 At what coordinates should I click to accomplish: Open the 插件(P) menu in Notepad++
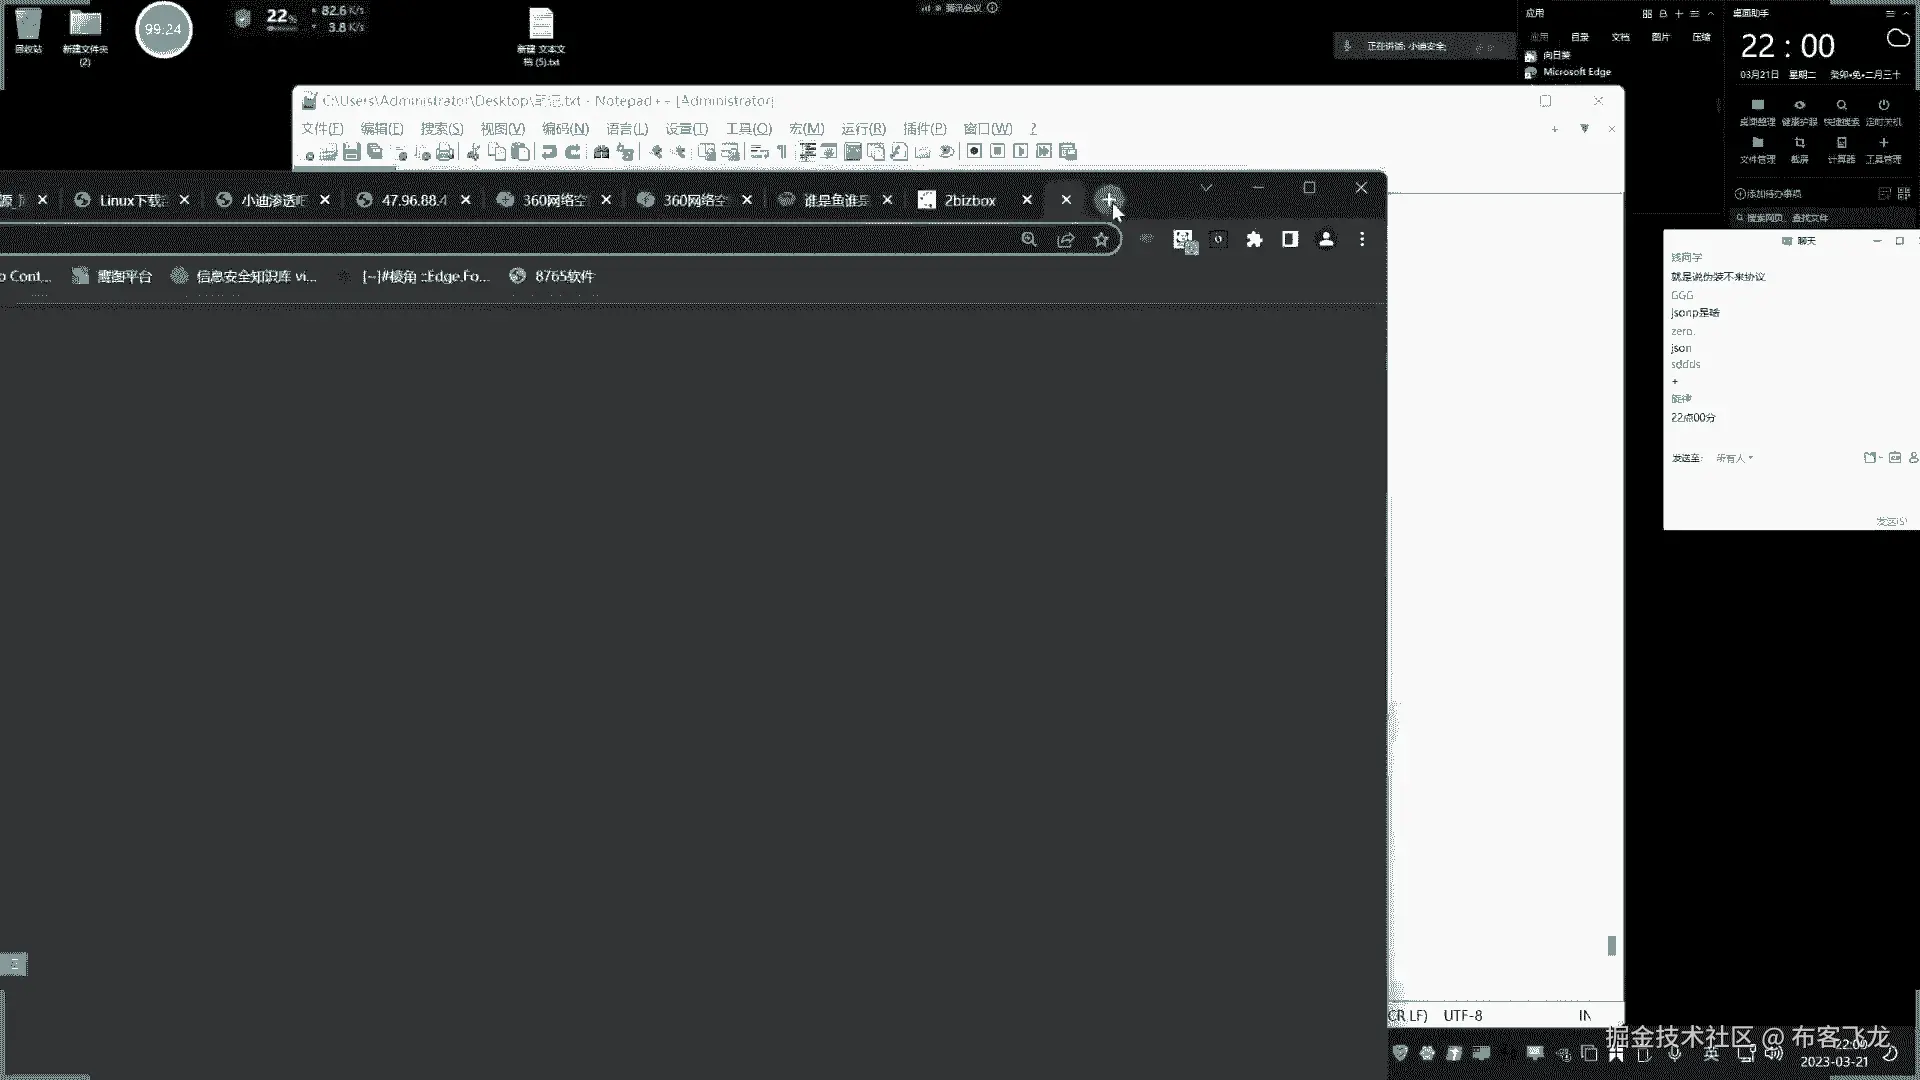pyautogui.click(x=924, y=129)
